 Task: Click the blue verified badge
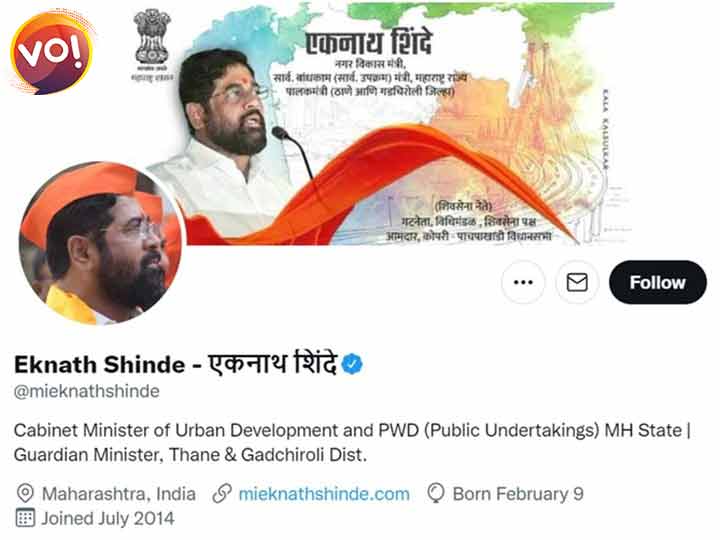(352, 364)
